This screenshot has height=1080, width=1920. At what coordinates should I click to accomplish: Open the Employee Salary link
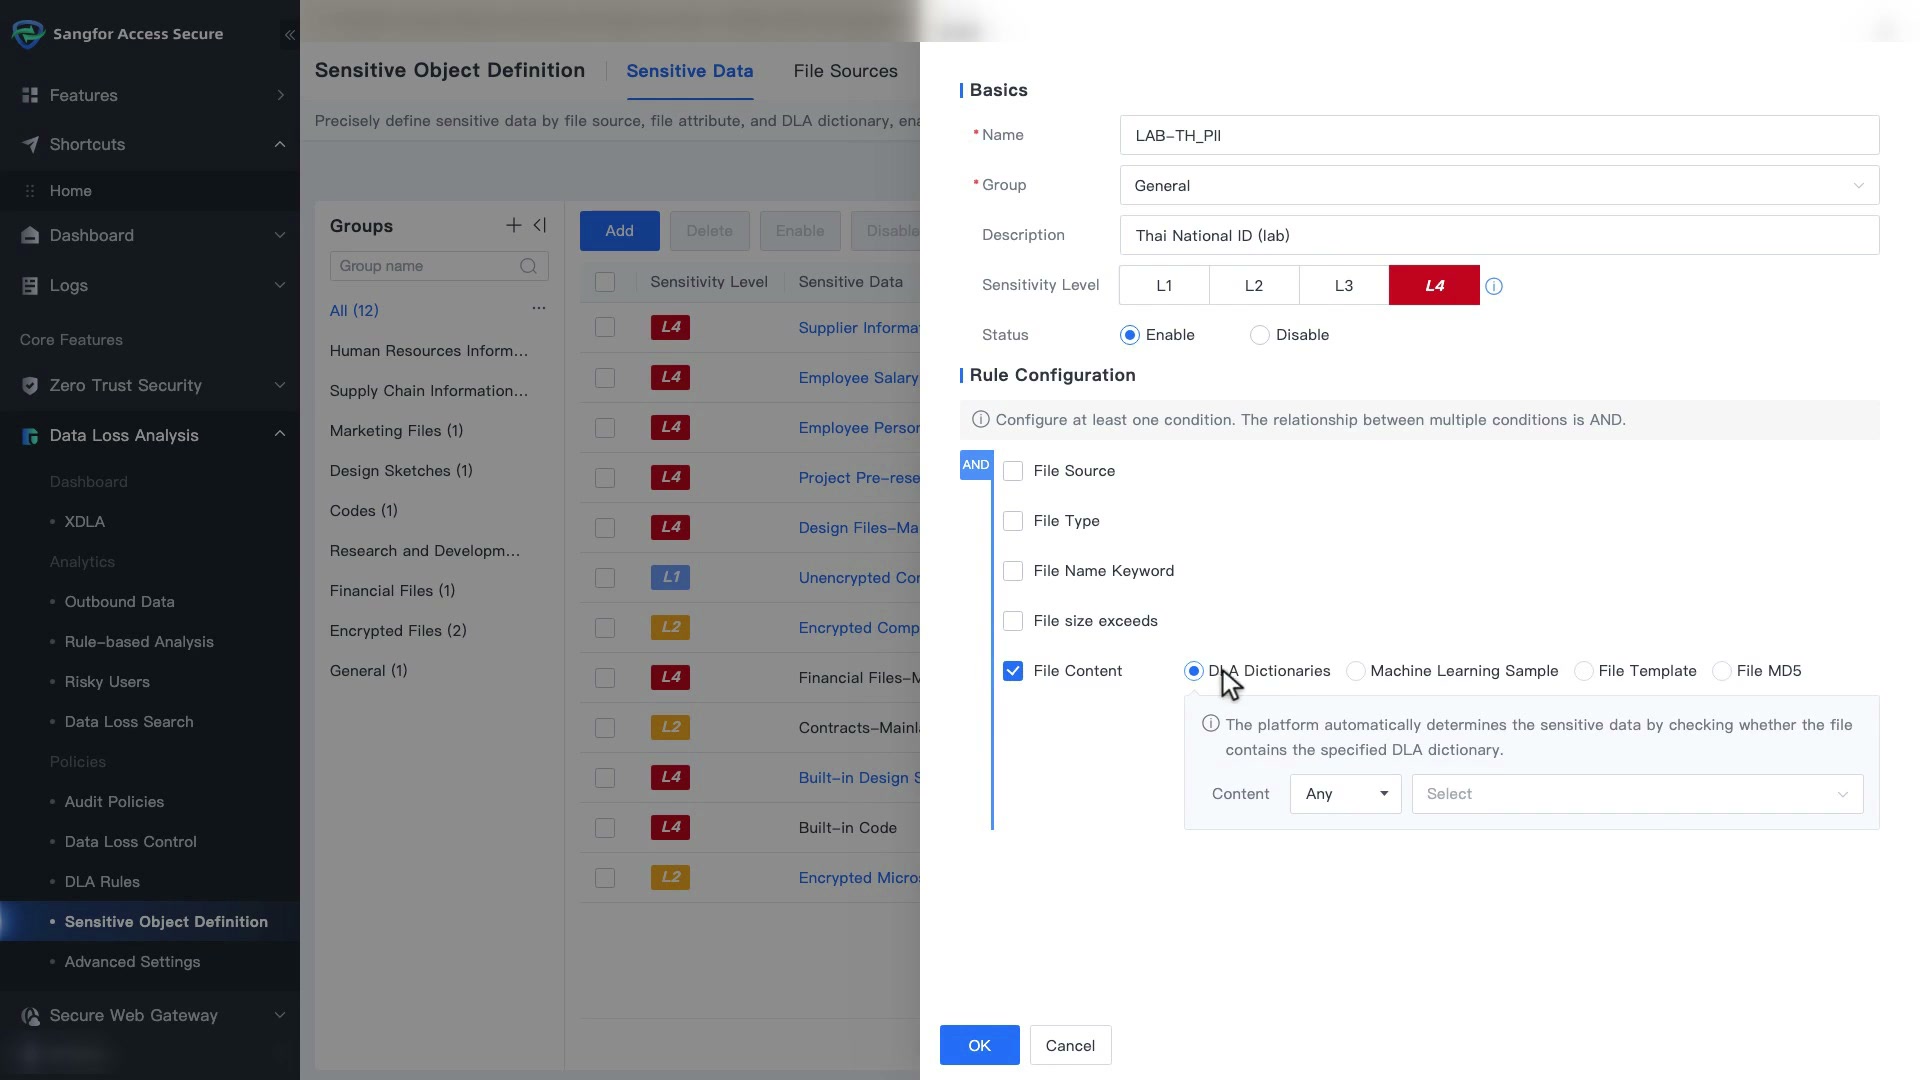858,378
